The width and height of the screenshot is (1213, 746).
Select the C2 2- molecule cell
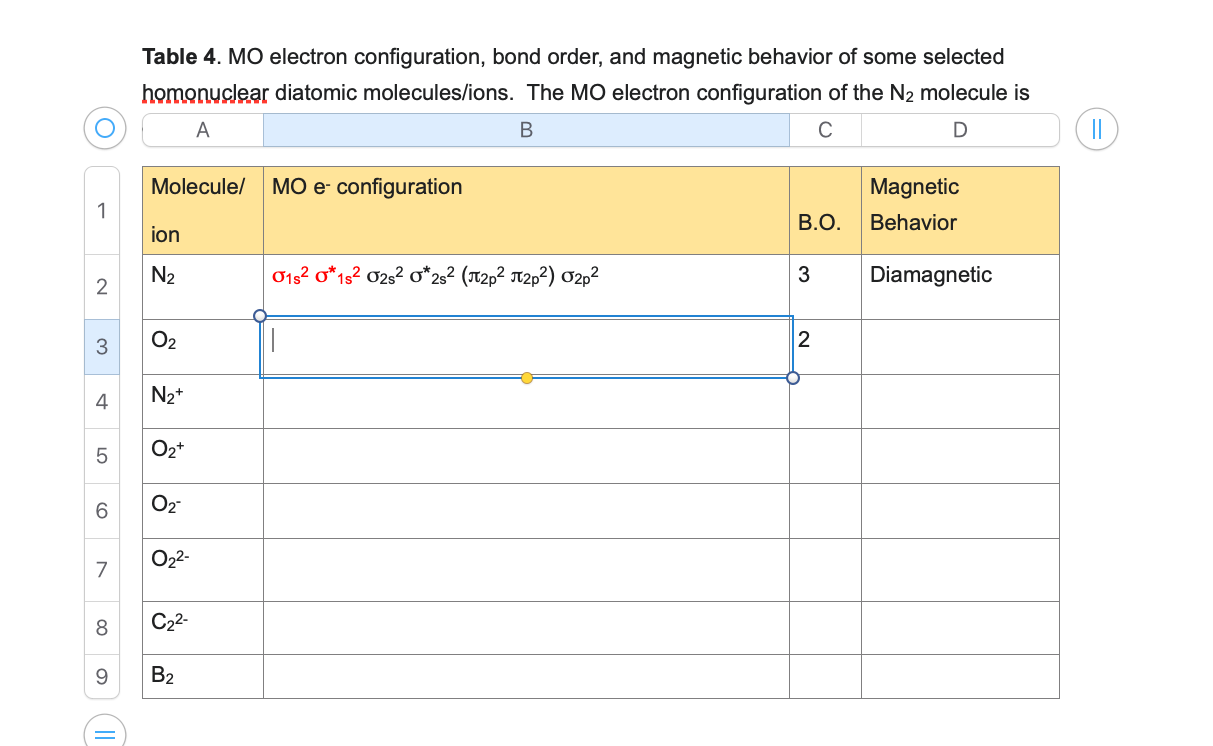pyautogui.click(x=202, y=628)
